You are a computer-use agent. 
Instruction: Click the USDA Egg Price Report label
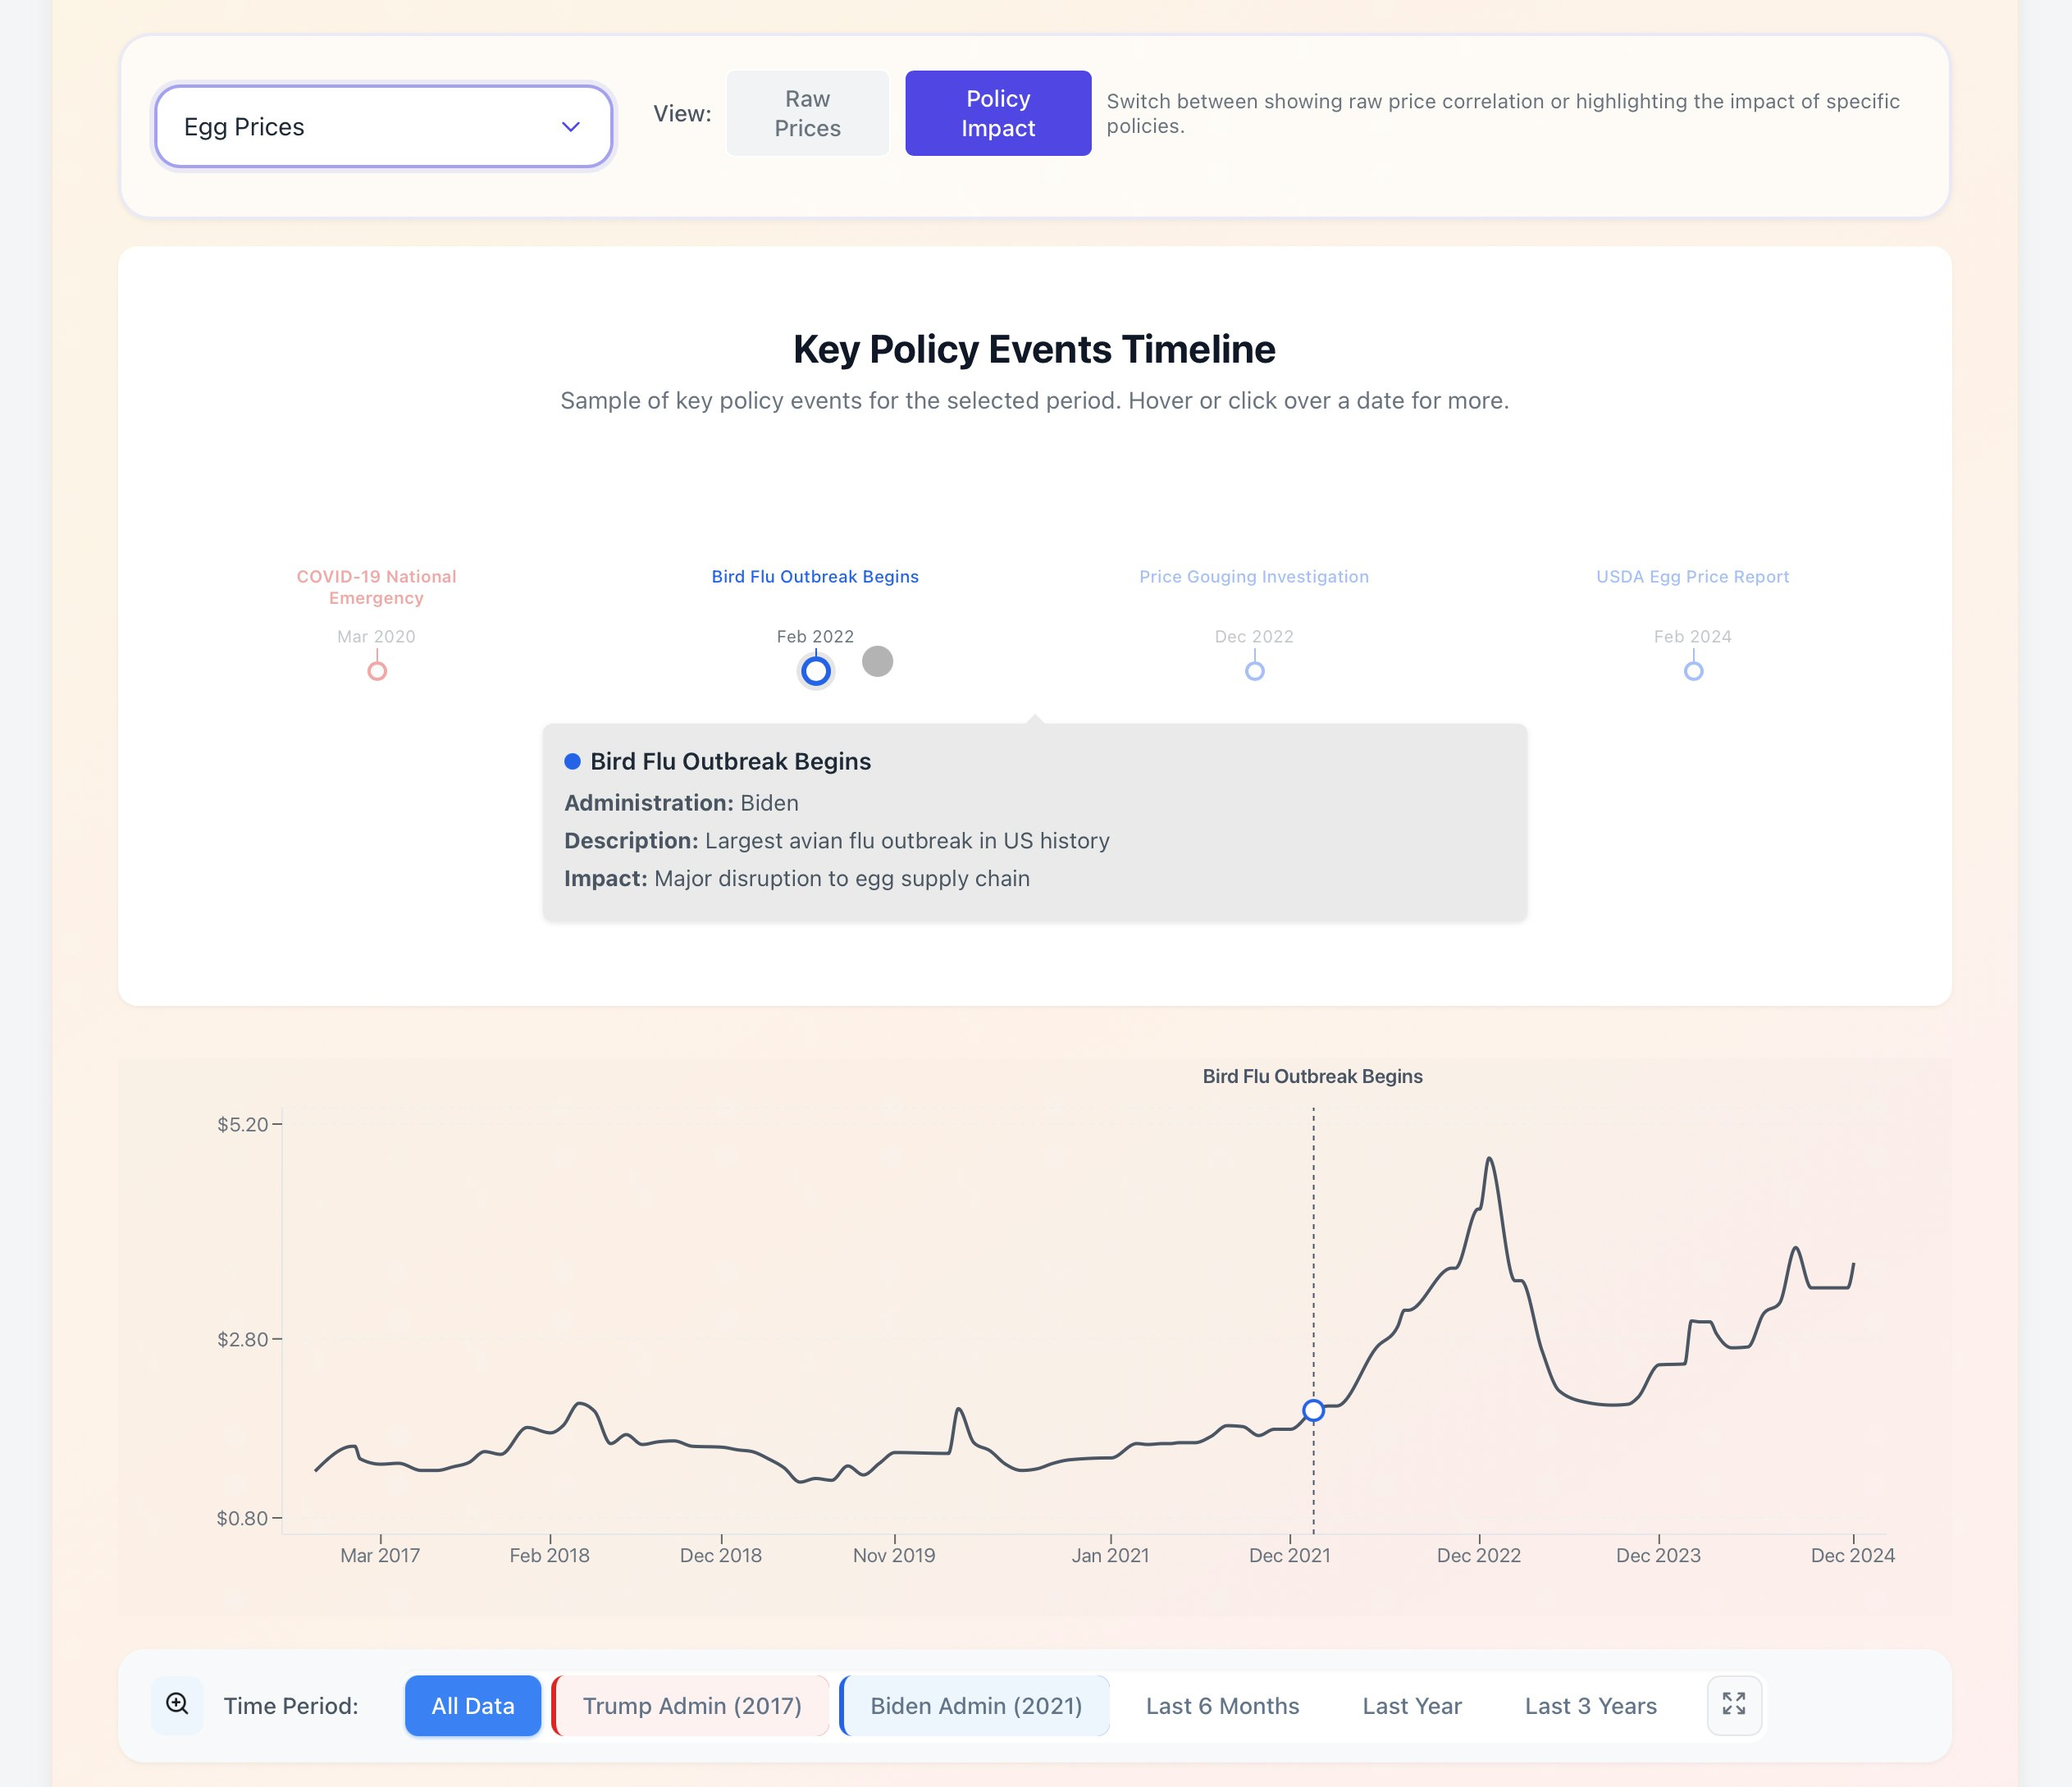(x=1692, y=577)
